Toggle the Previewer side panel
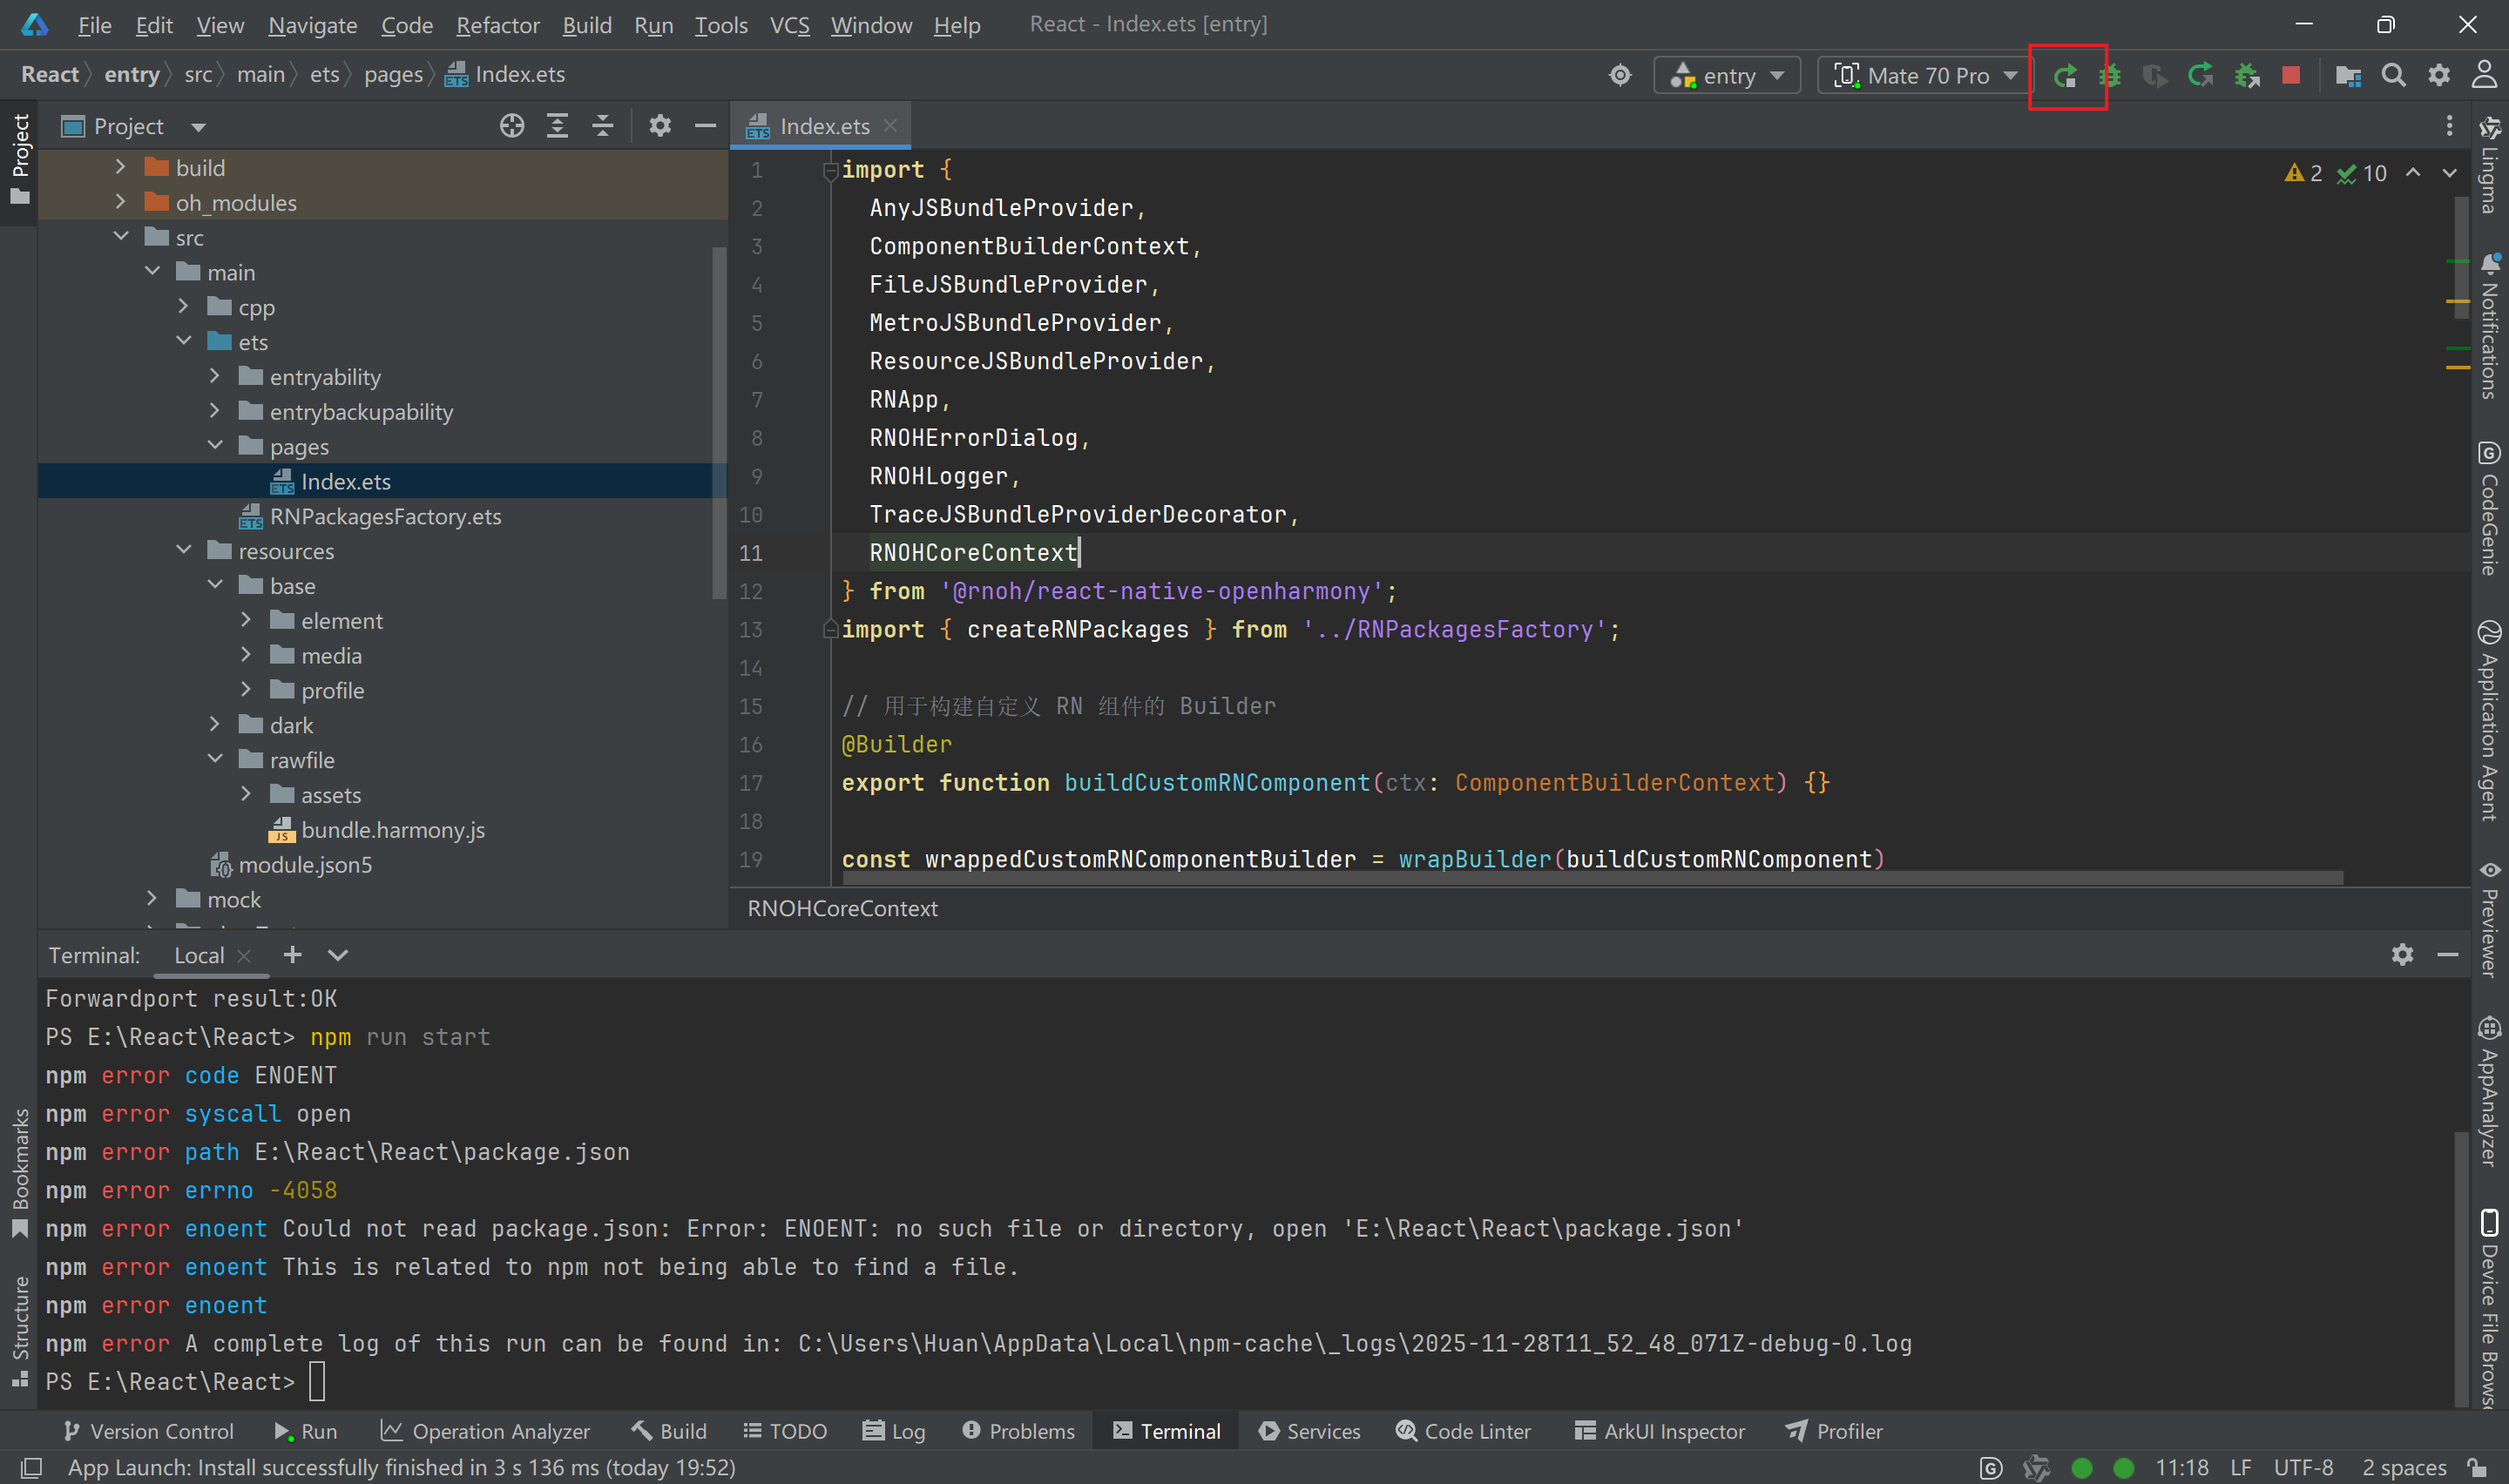 click(2489, 920)
